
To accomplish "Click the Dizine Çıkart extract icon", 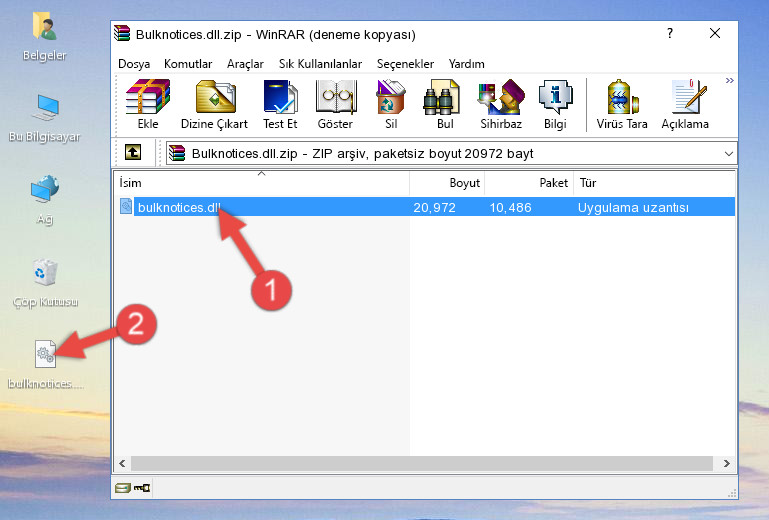I will 214,104.
